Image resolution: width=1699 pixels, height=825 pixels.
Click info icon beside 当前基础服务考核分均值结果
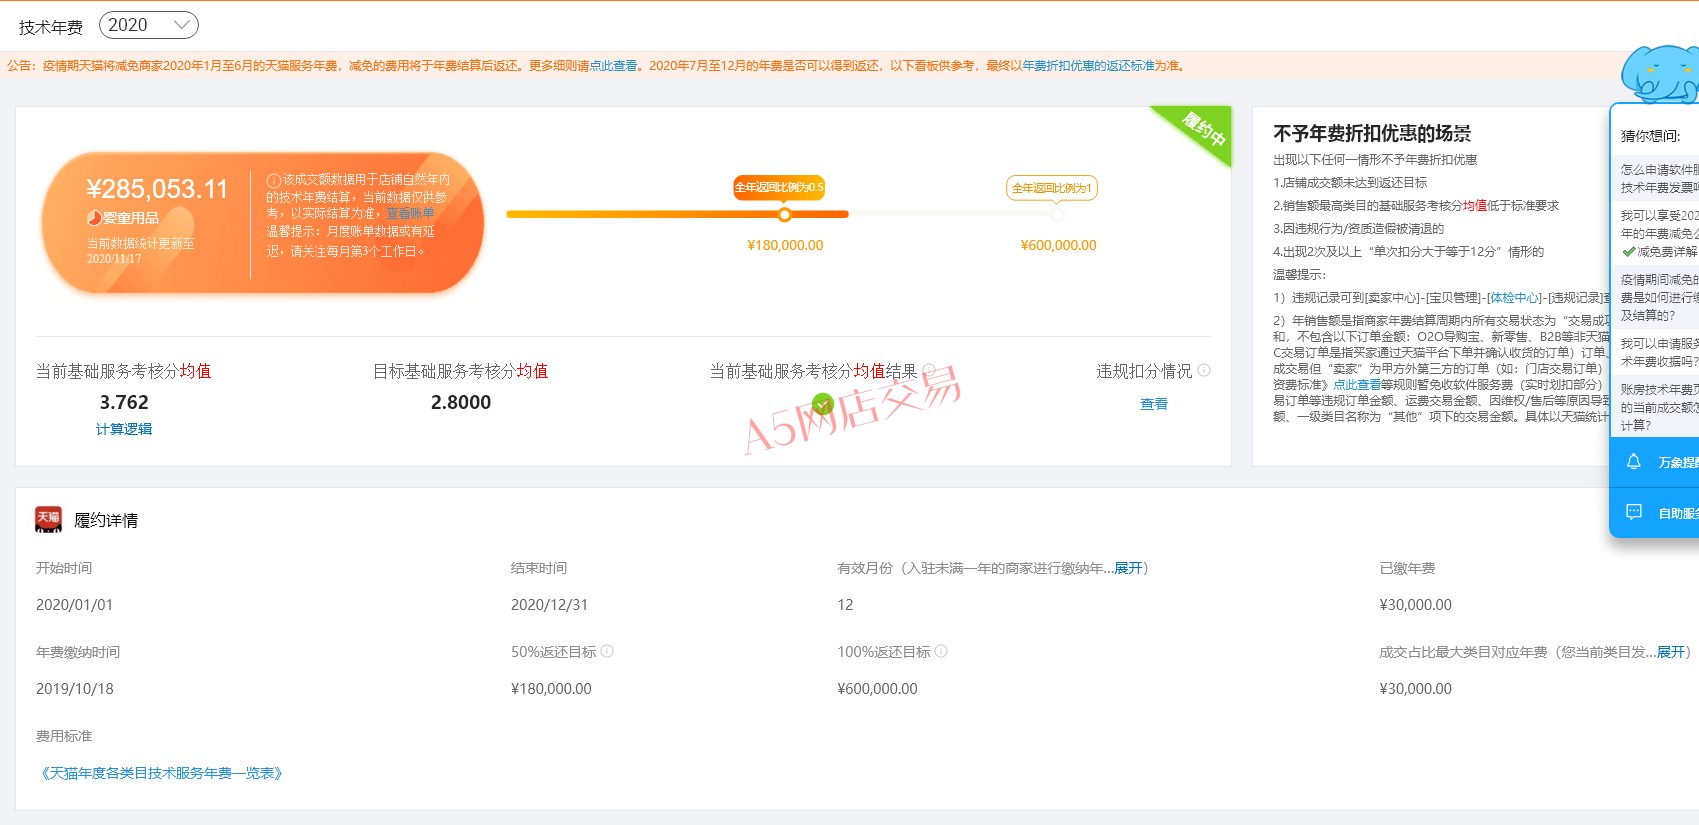929,370
